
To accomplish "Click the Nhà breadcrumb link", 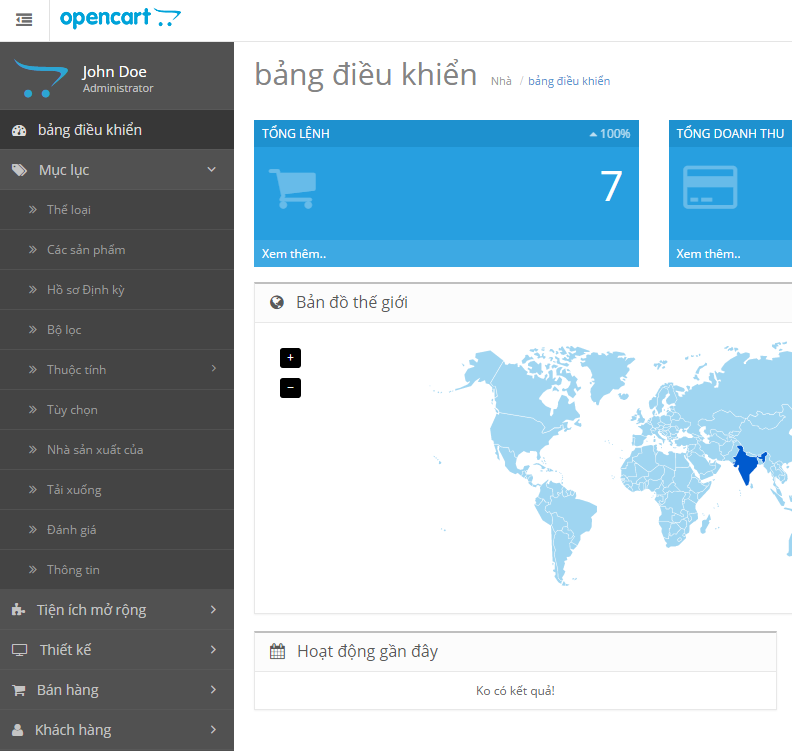I will (501, 81).
